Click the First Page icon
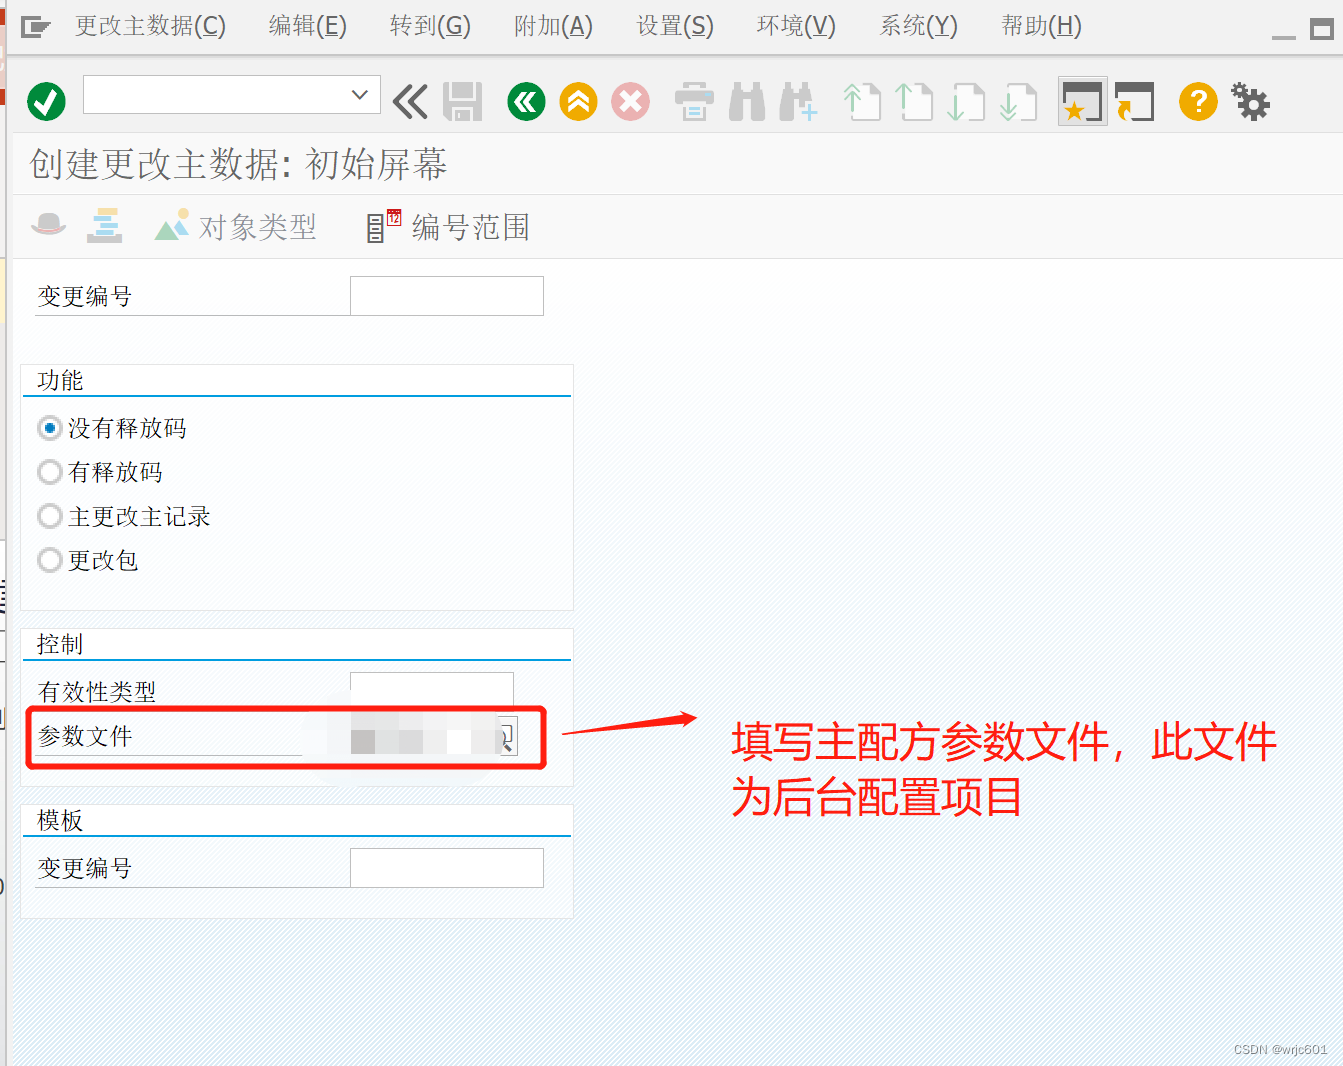The image size is (1343, 1066). pos(862,101)
